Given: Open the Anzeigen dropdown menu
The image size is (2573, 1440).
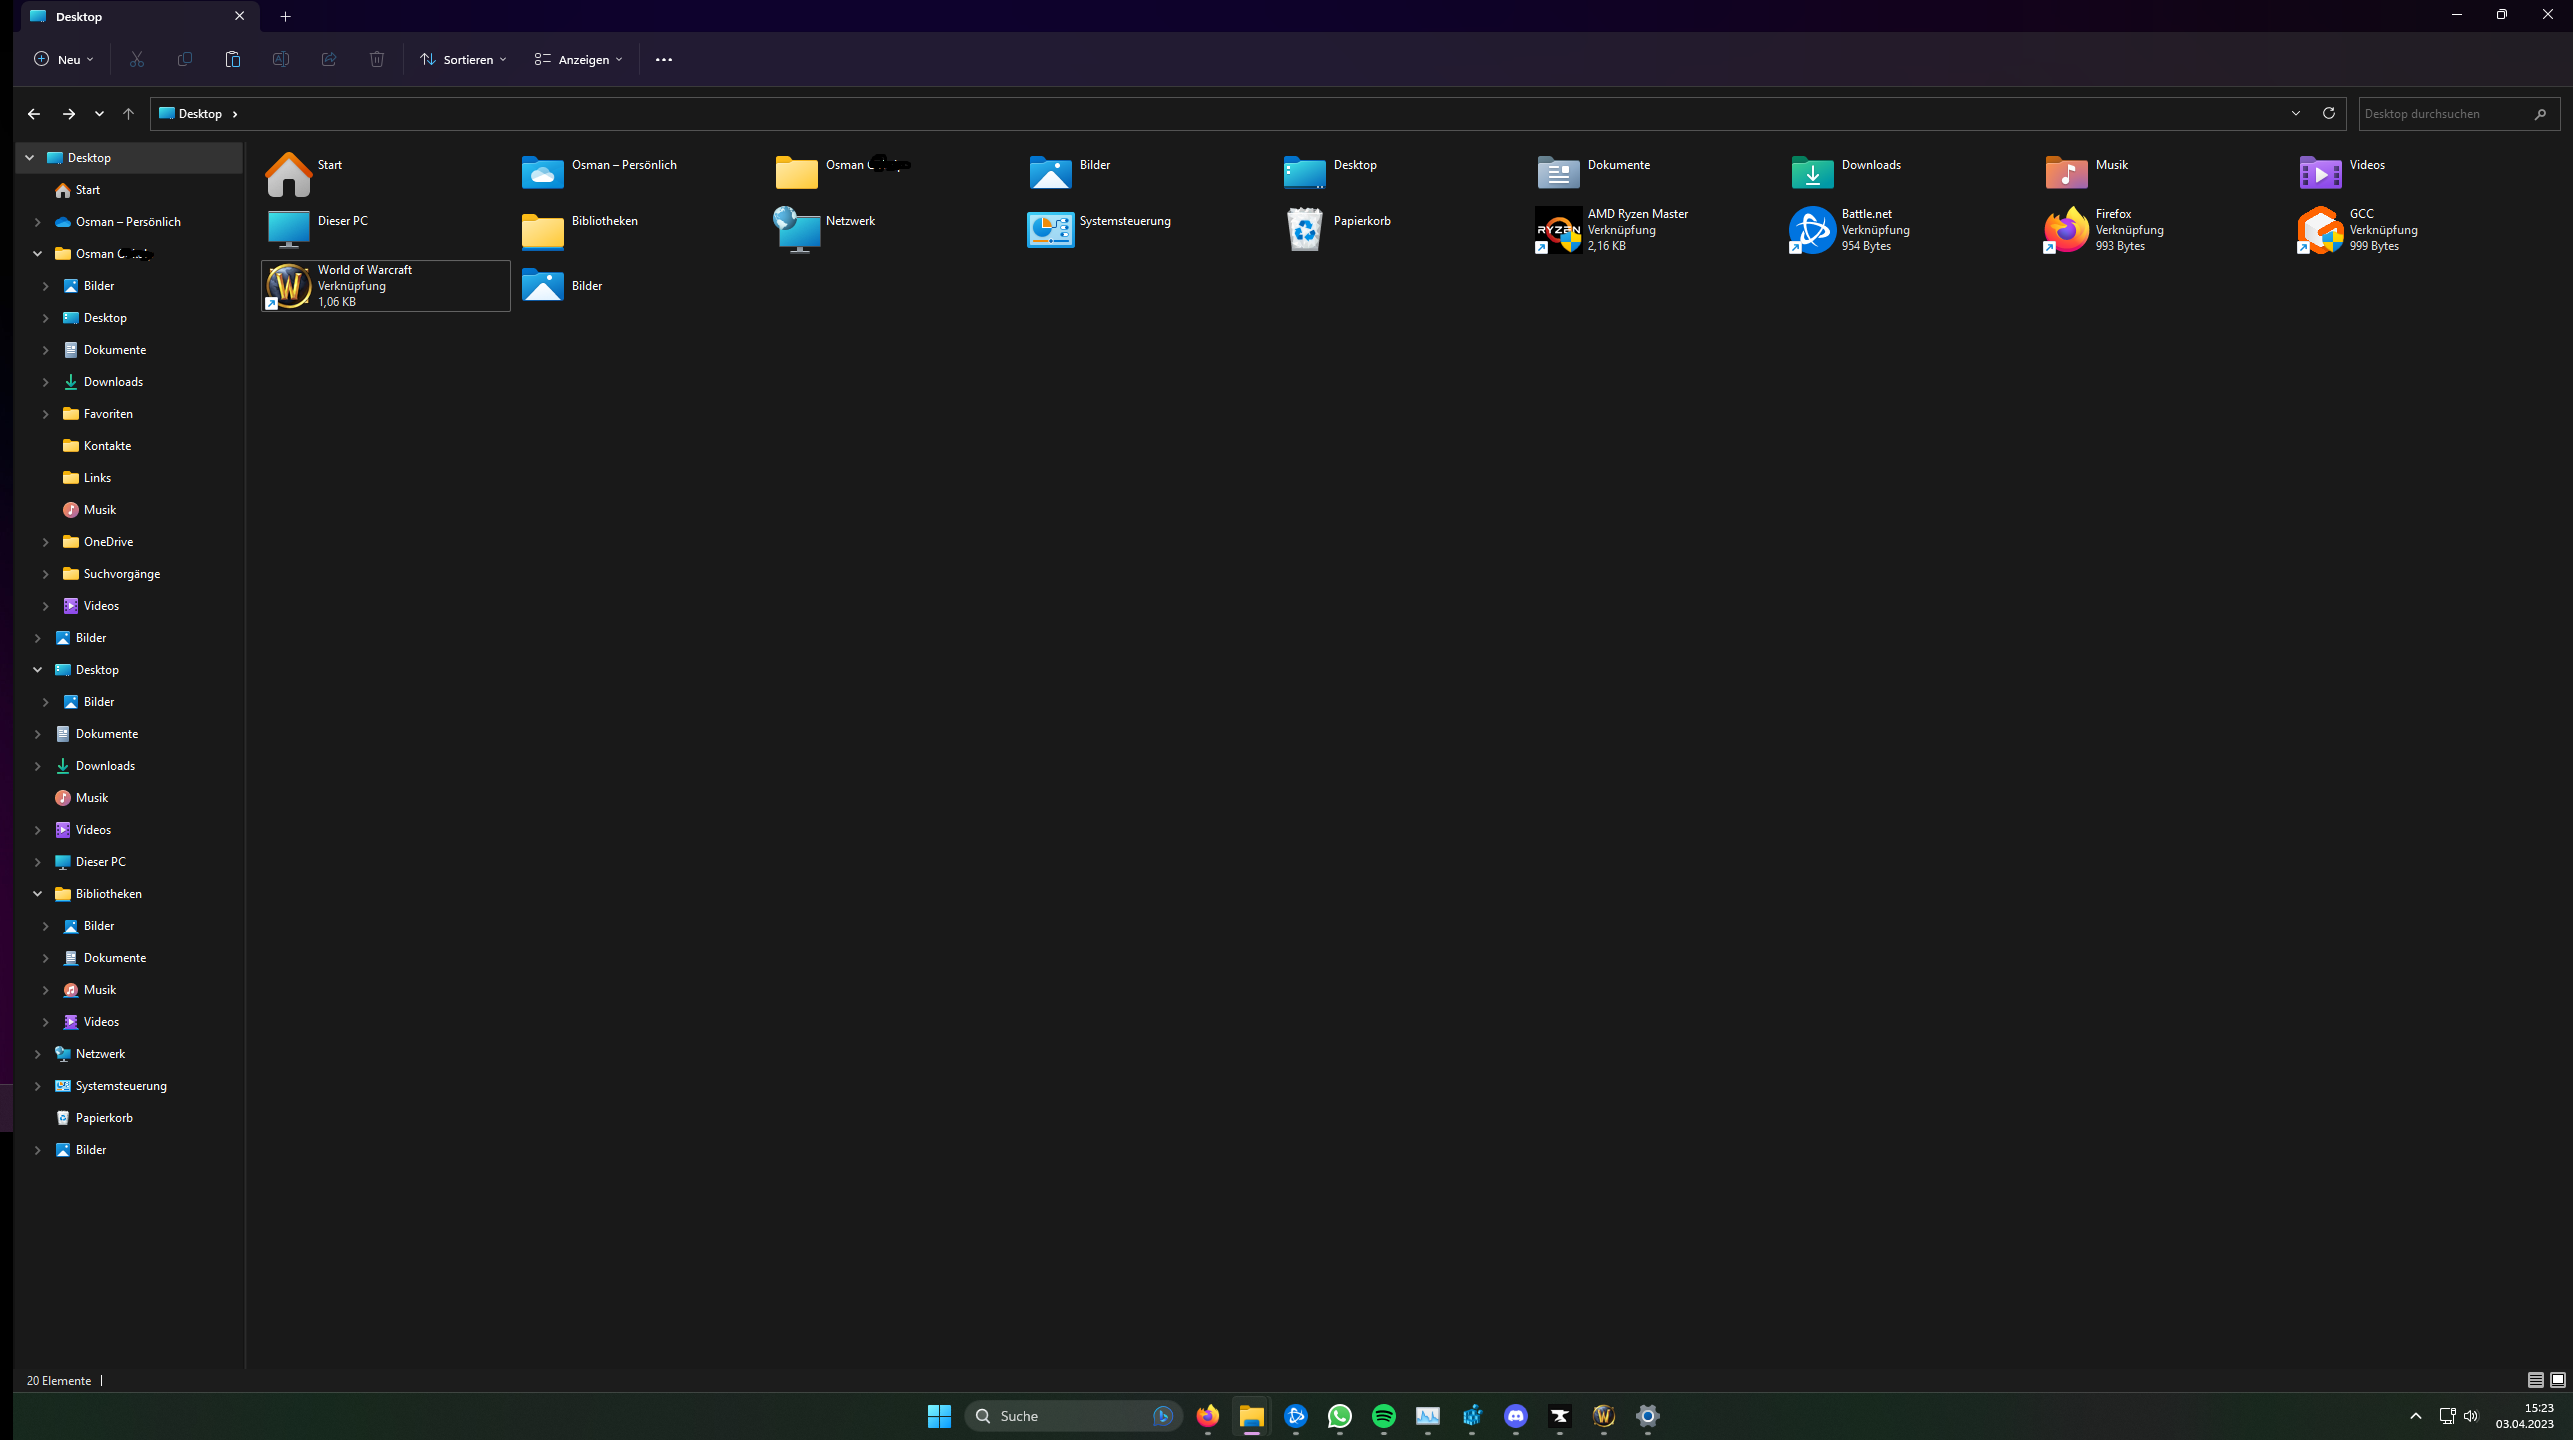Looking at the screenshot, I should [x=578, y=59].
